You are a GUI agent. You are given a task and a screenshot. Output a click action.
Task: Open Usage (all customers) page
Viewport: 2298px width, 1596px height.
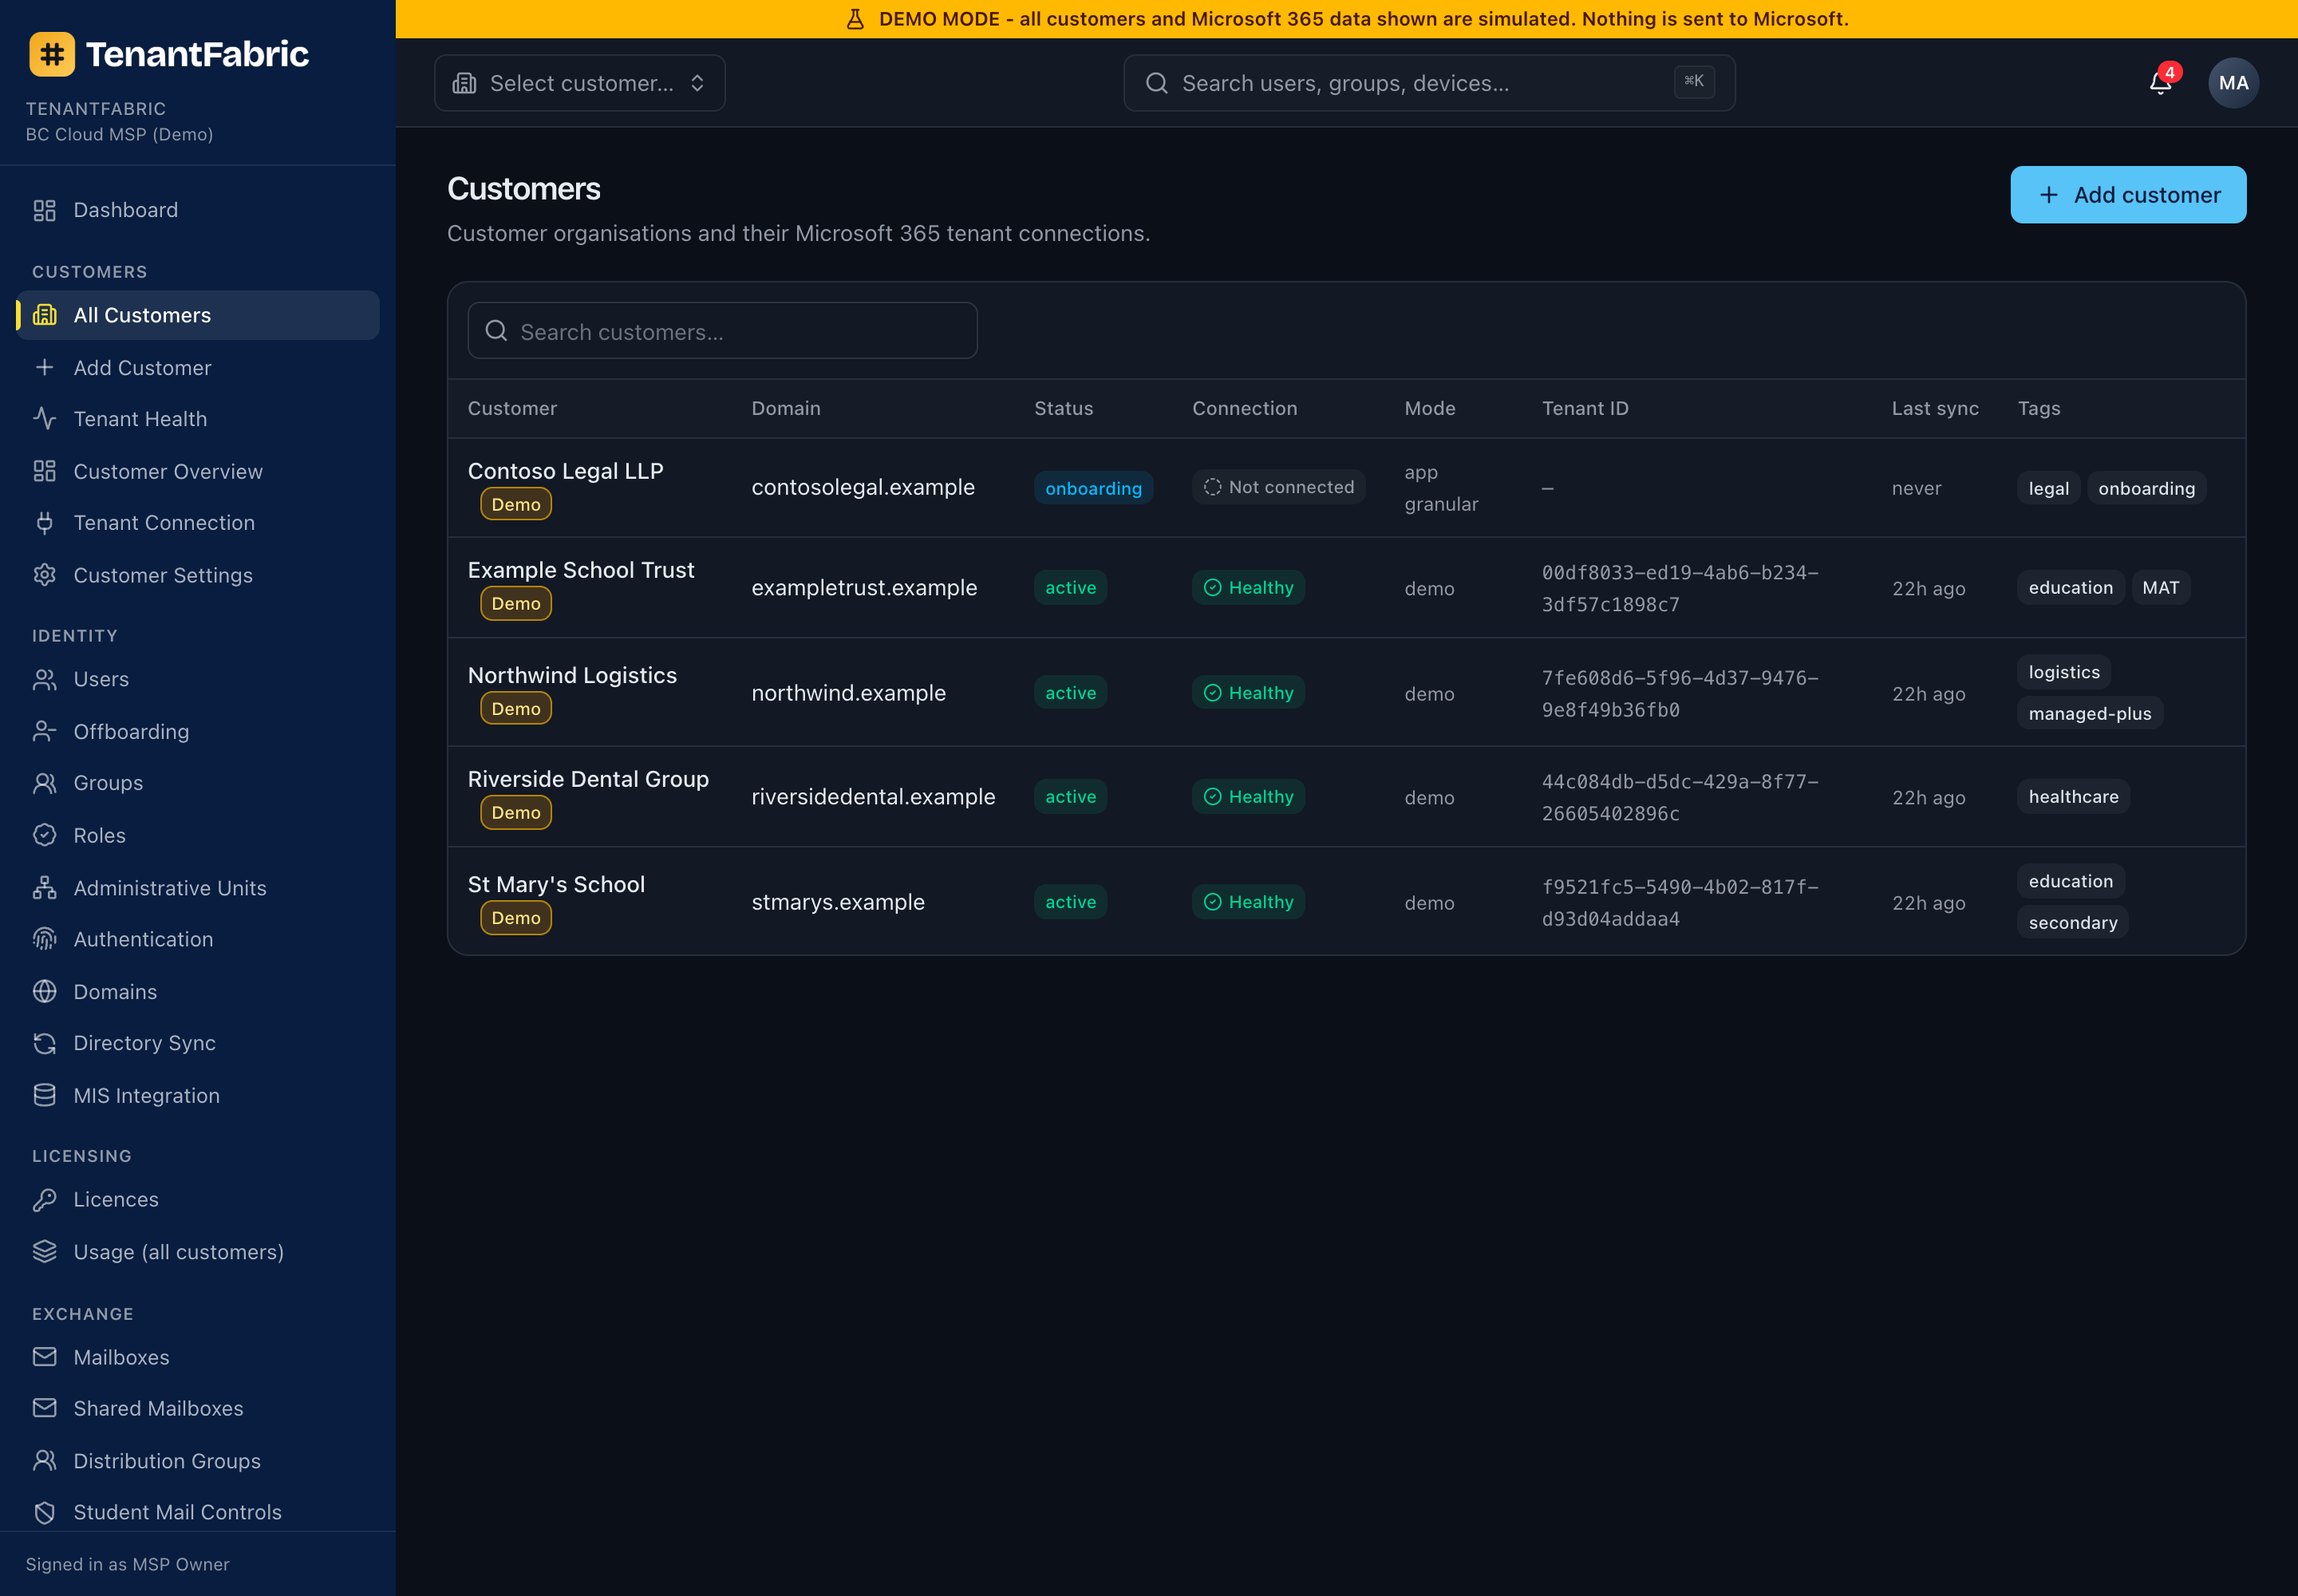tap(198, 1252)
